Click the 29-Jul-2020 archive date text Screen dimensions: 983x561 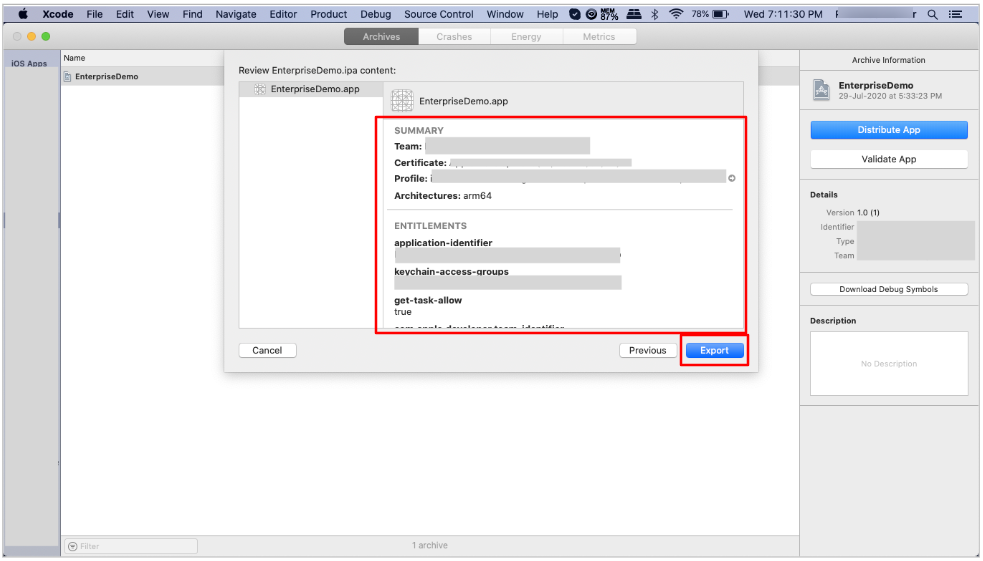click(x=890, y=97)
